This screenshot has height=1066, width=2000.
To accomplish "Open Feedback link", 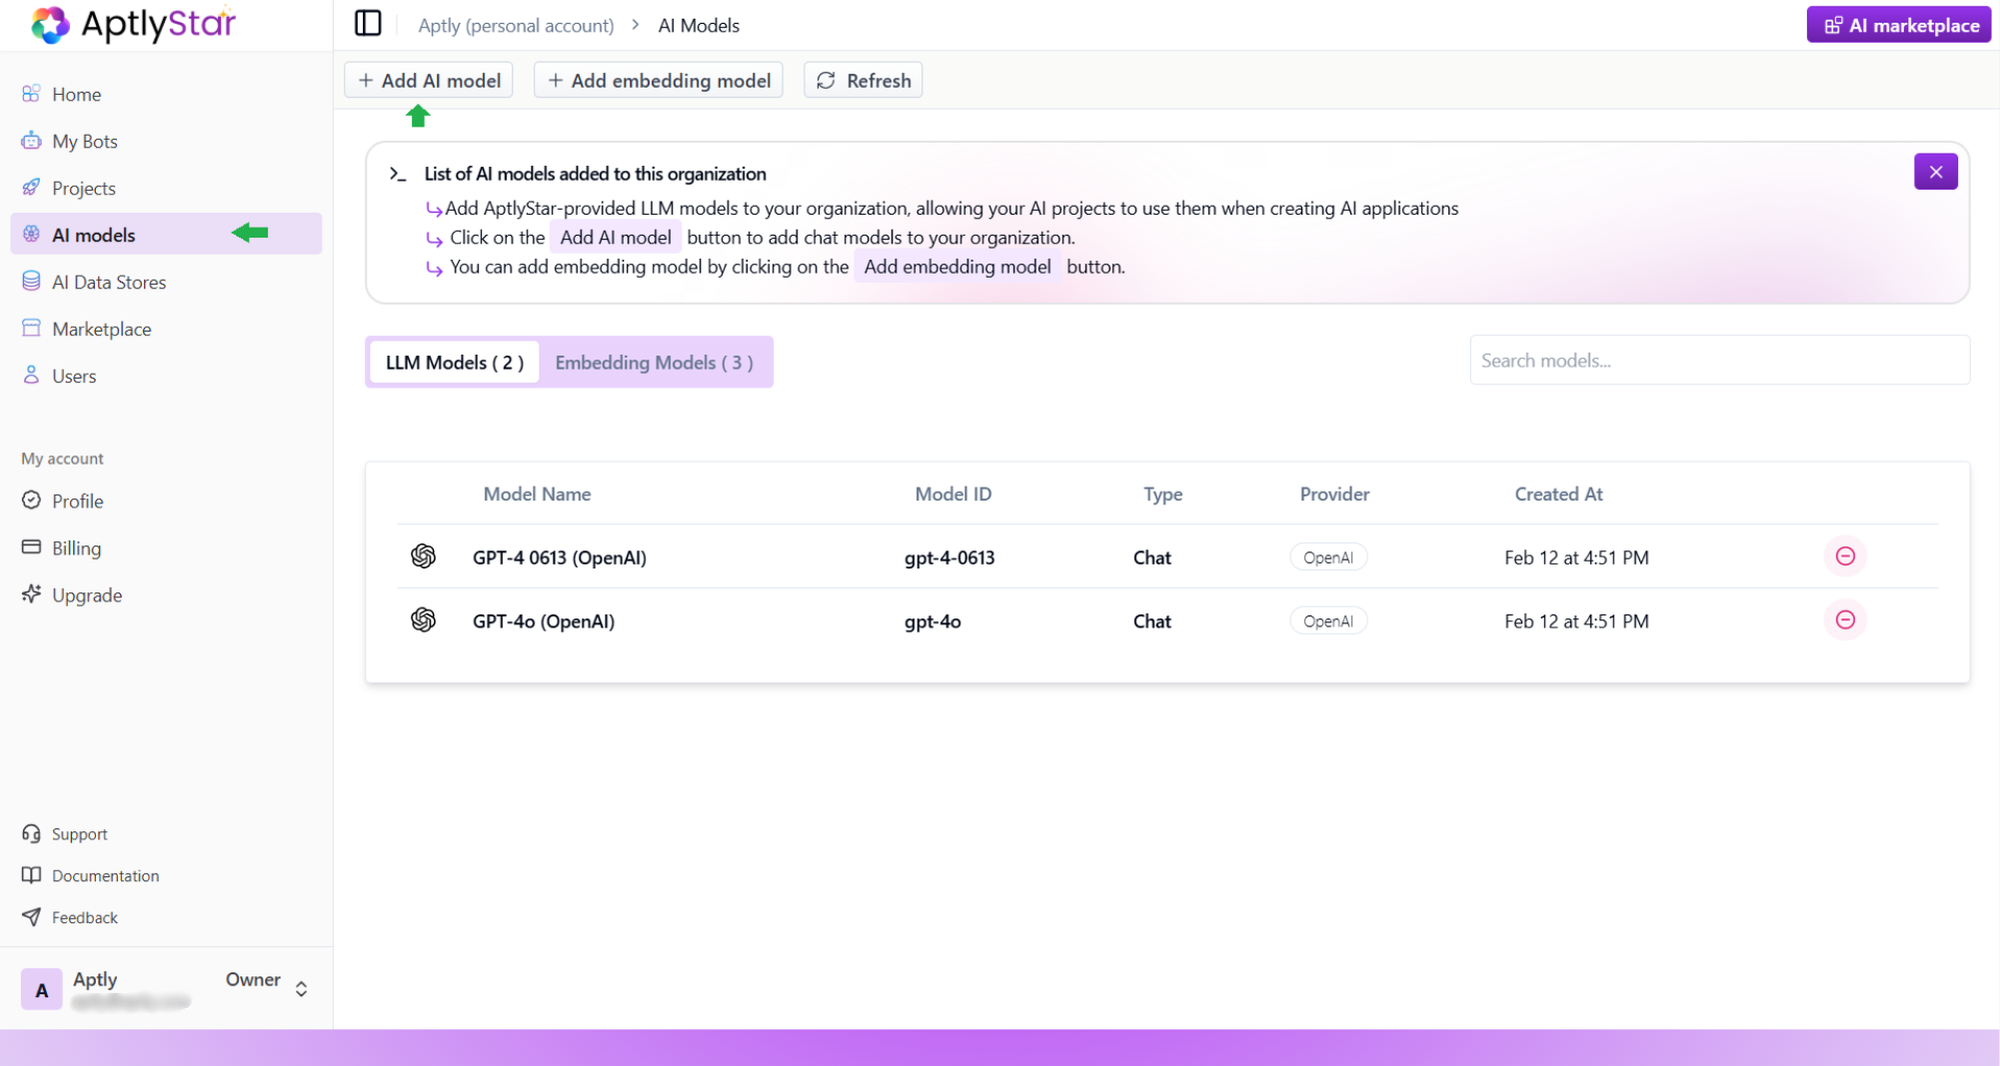I will coord(70,918).
